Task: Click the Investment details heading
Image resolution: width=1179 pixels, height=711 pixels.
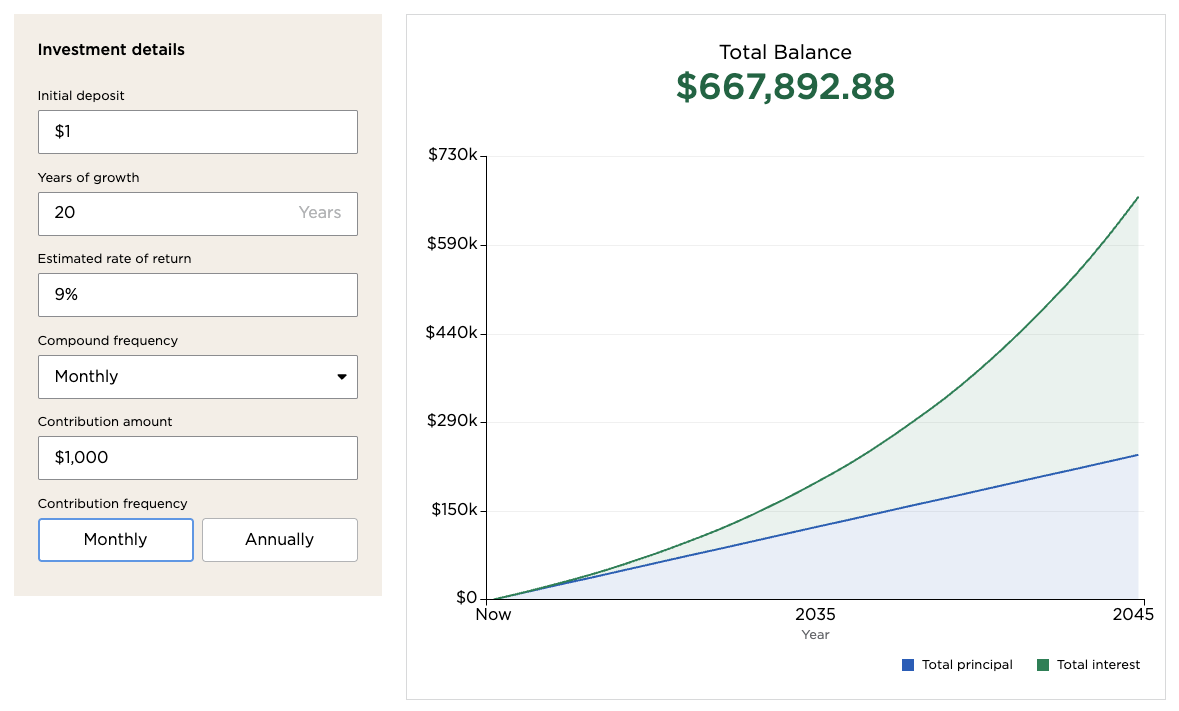Action: (111, 50)
